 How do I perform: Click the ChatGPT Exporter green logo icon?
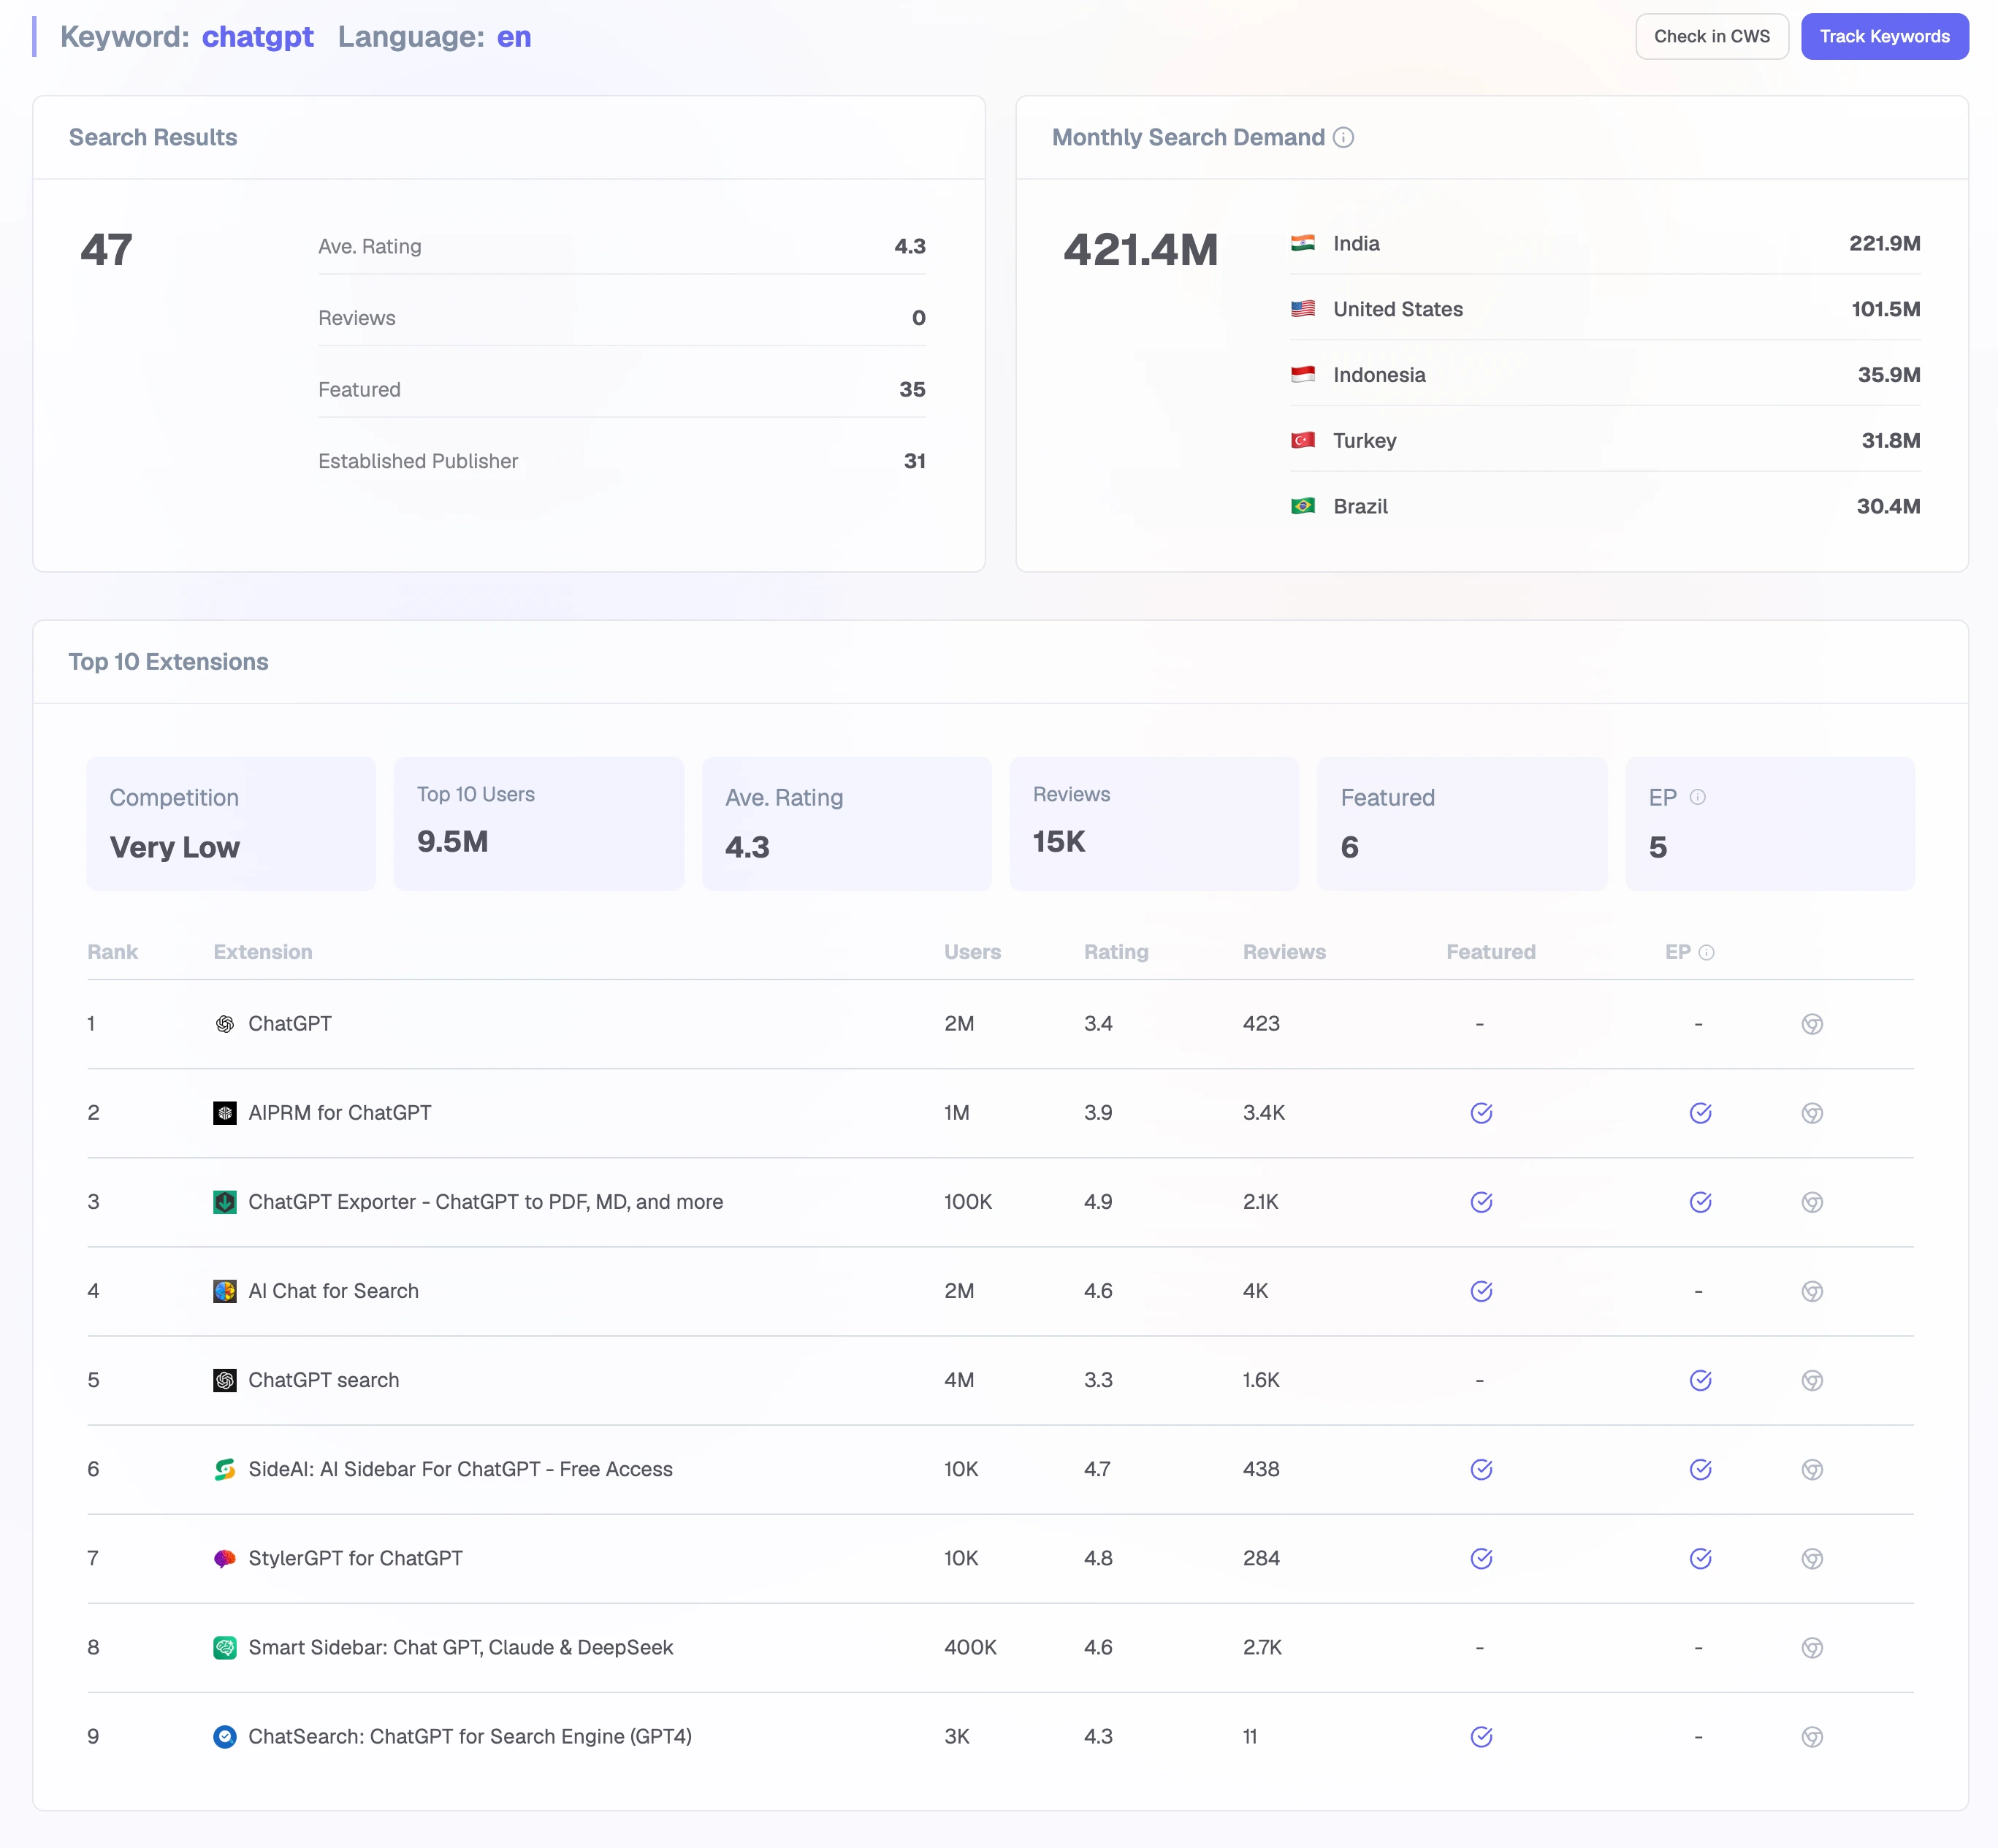(x=225, y=1202)
